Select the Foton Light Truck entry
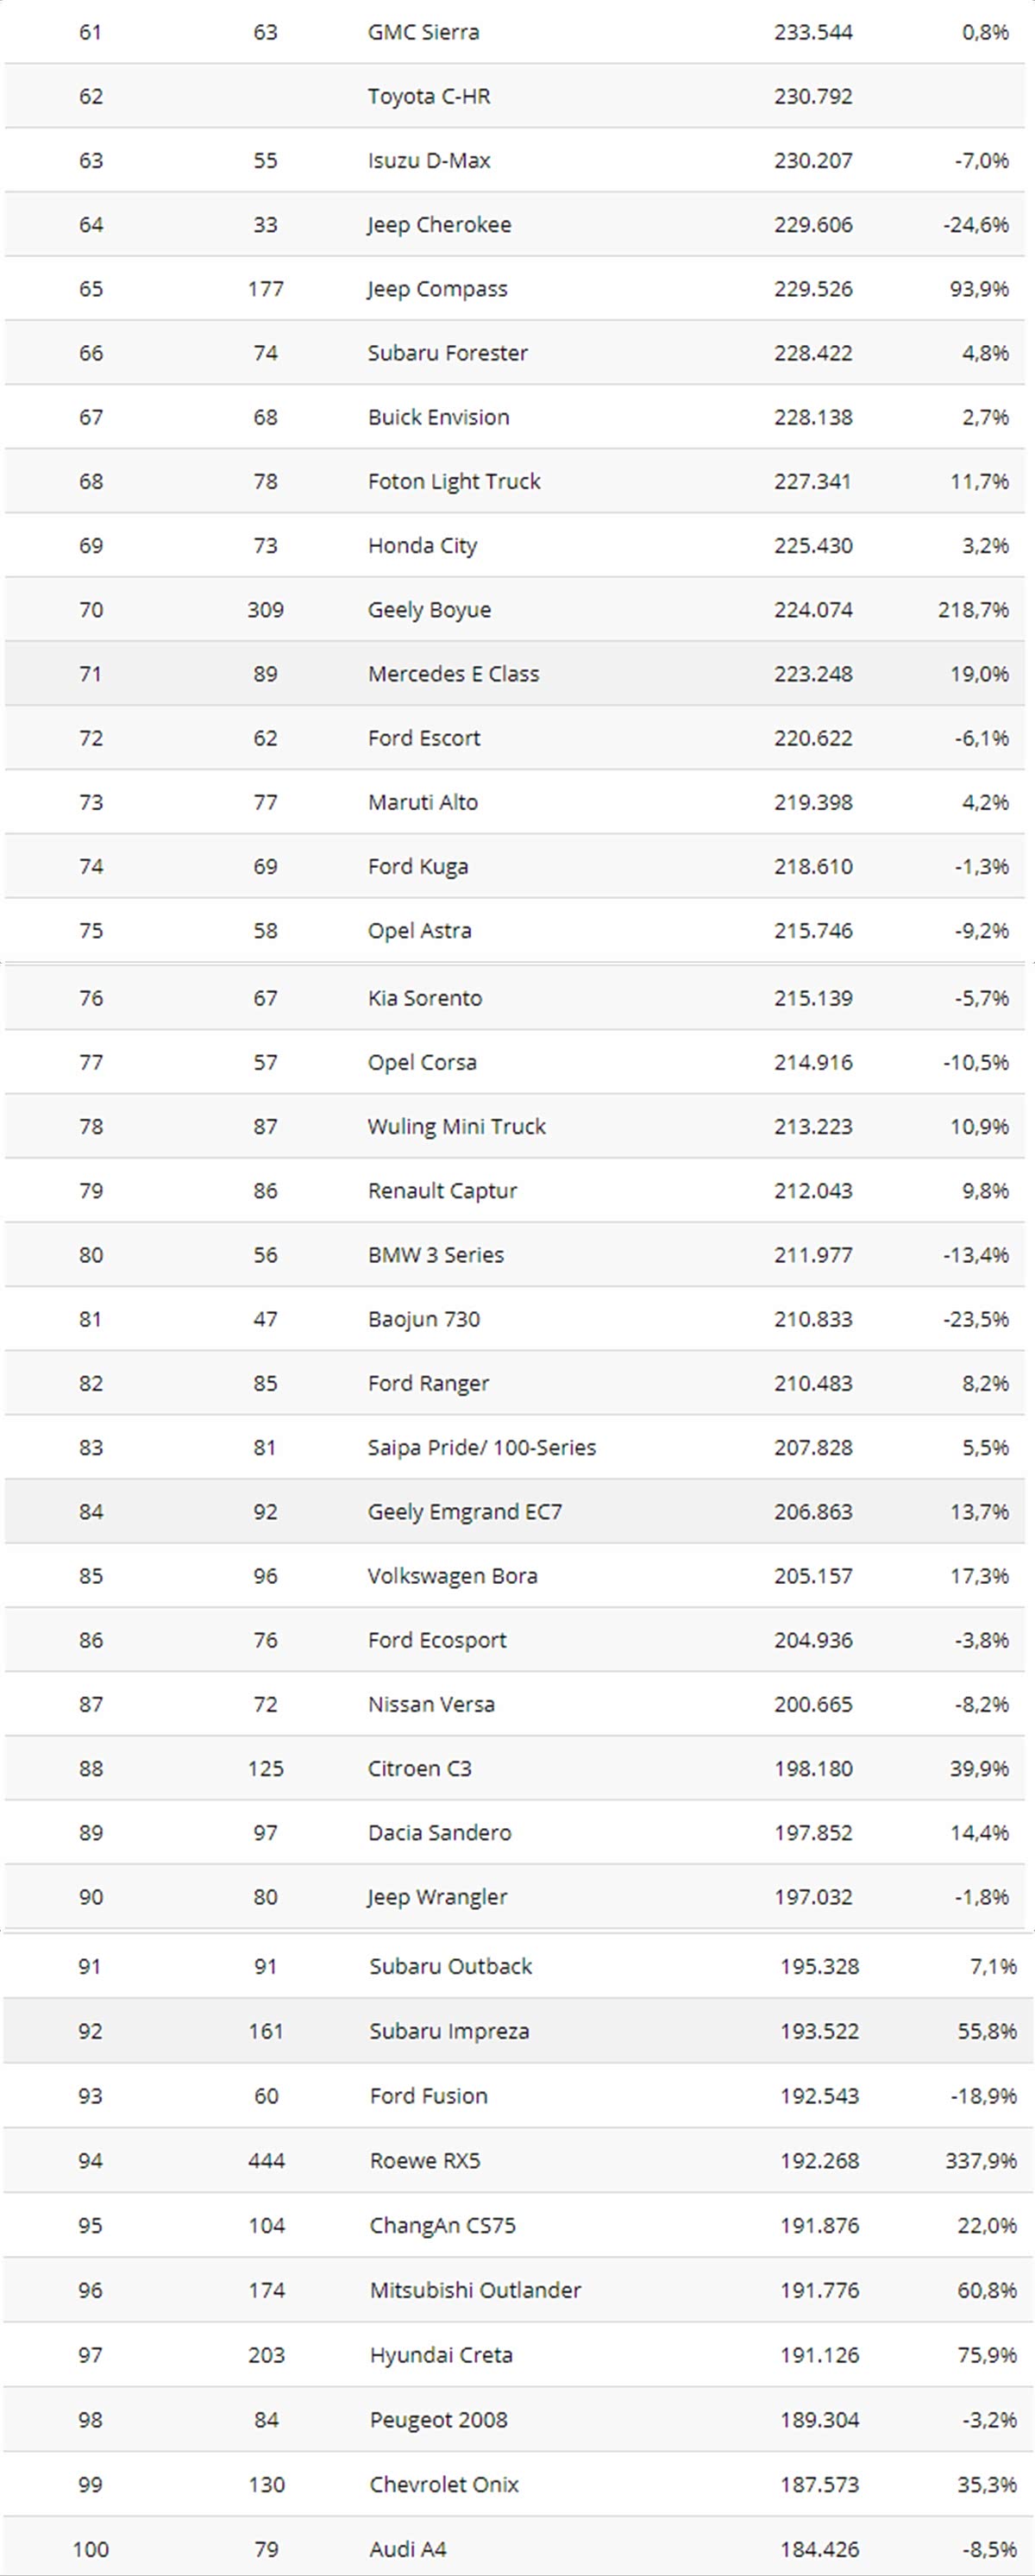 [x=454, y=481]
